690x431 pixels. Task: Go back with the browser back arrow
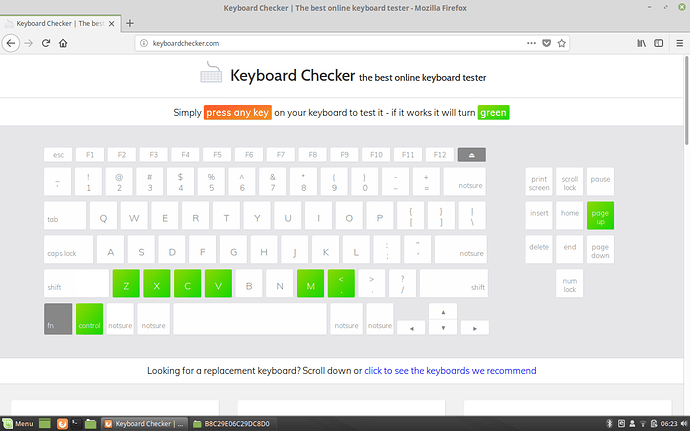(x=11, y=43)
